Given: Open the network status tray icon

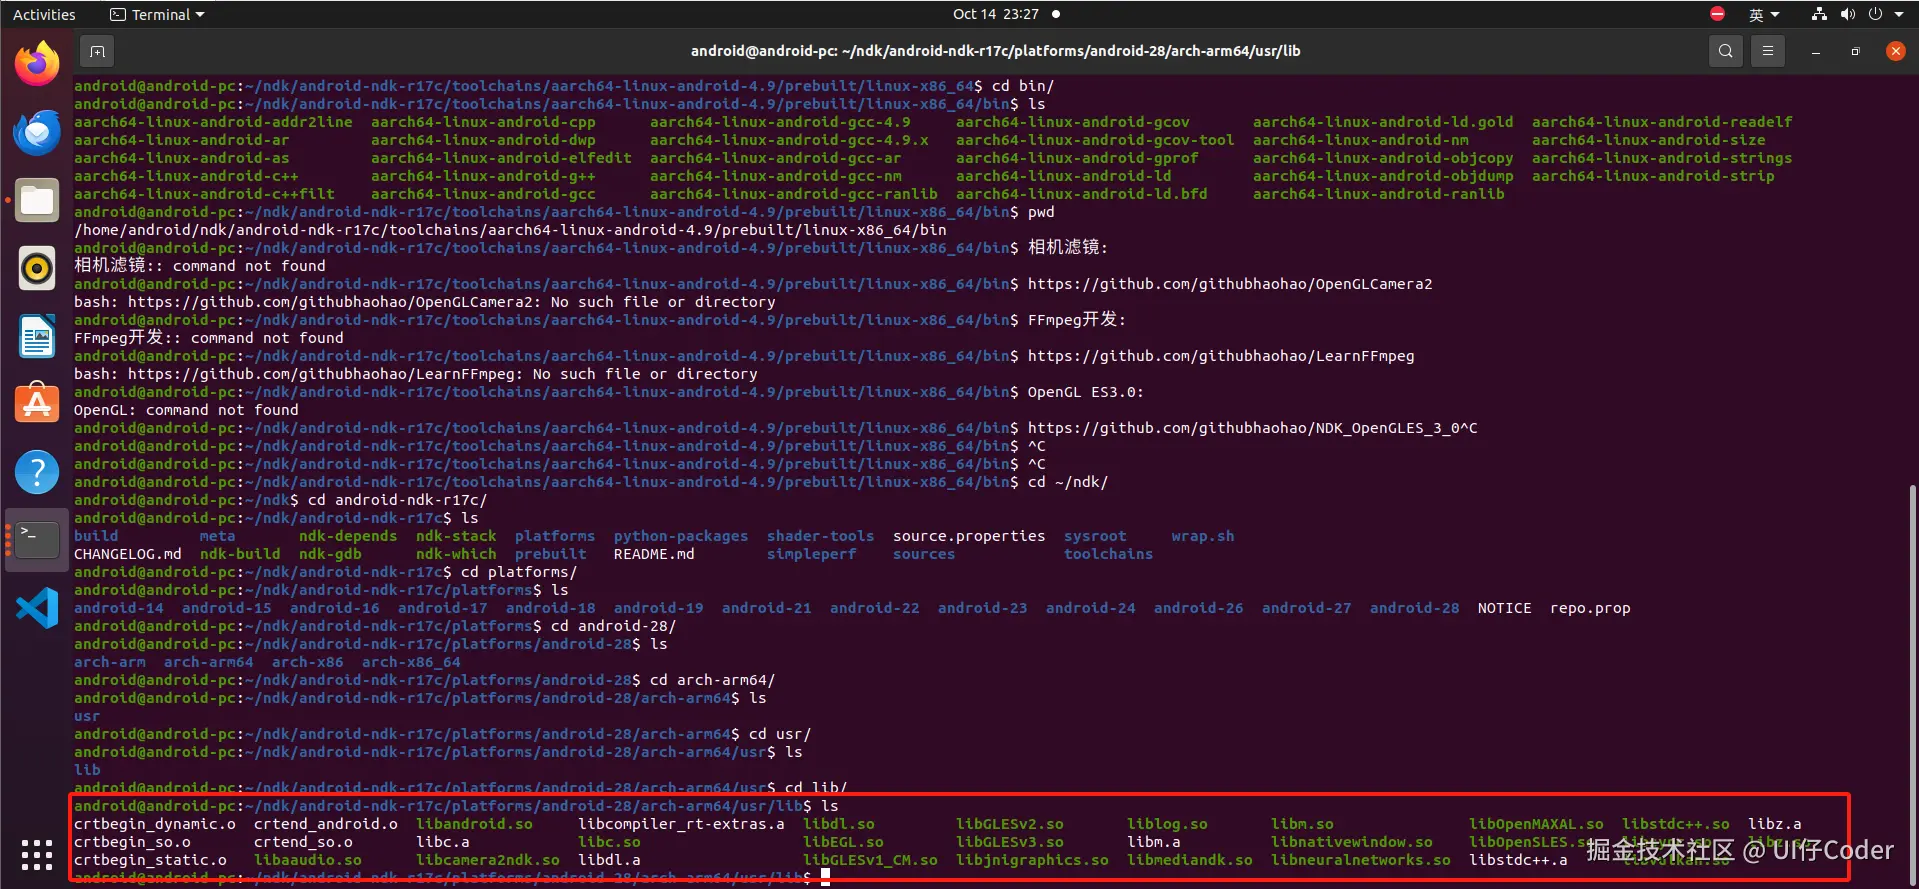Looking at the screenshot, I should pos(1819,14).
